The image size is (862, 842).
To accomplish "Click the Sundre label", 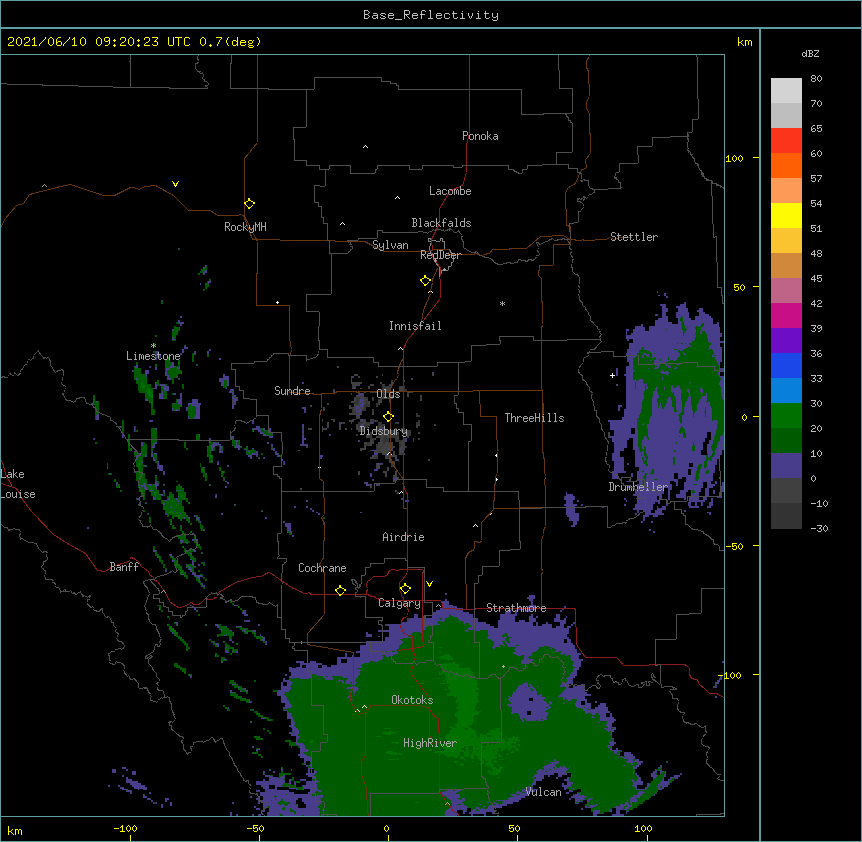I will point(292,391).
